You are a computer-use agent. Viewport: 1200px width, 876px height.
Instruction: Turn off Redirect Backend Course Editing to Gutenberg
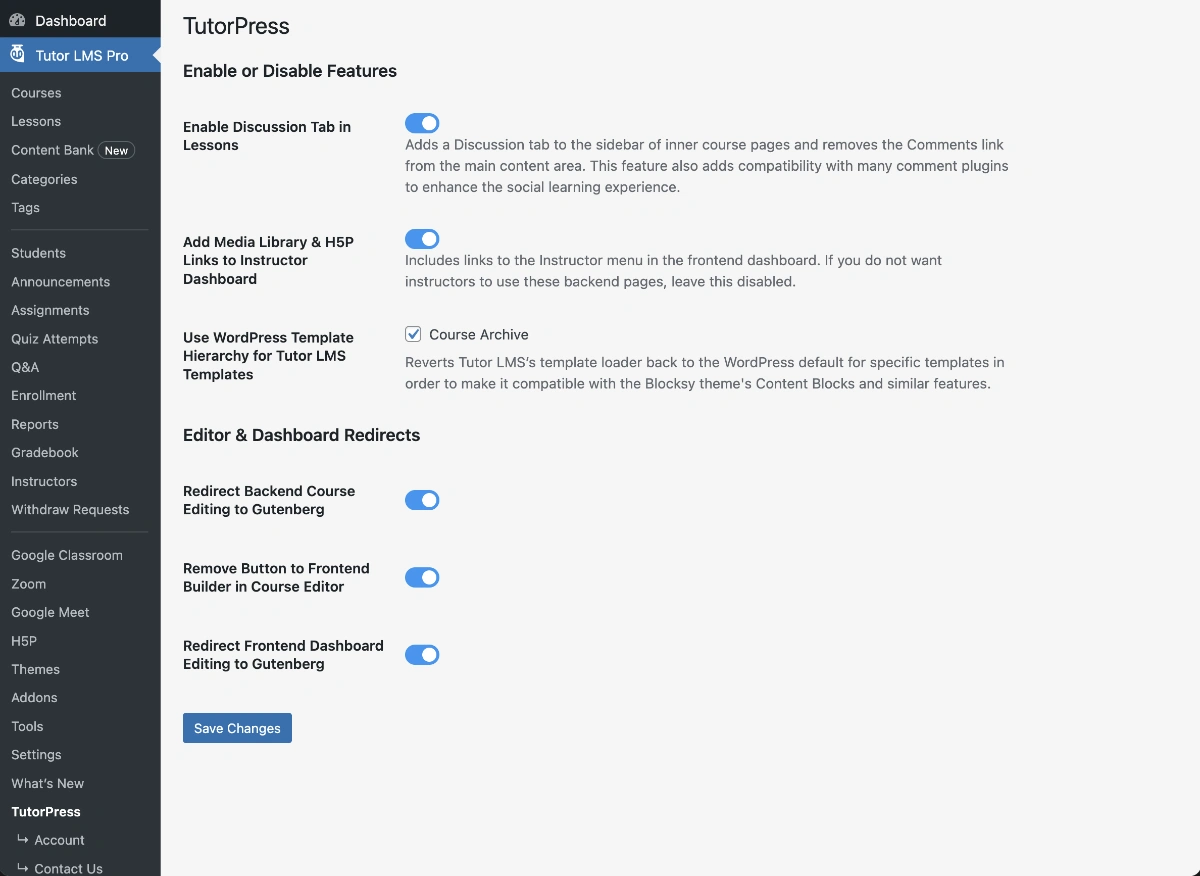(x=422, y=500)
